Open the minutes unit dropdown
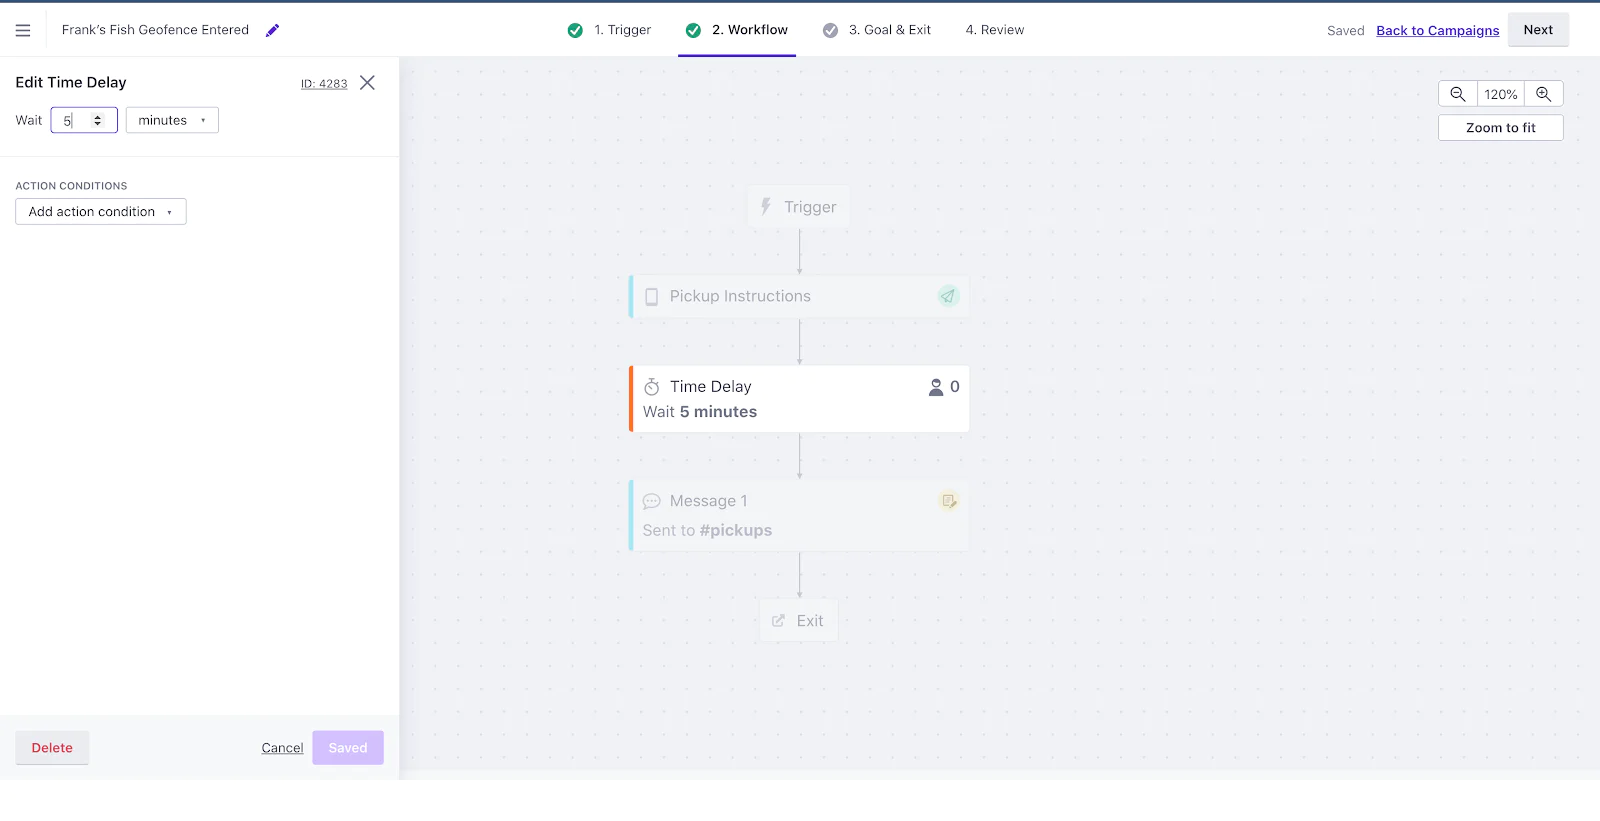Screen dimensions: 1600x821 (171, 119)
